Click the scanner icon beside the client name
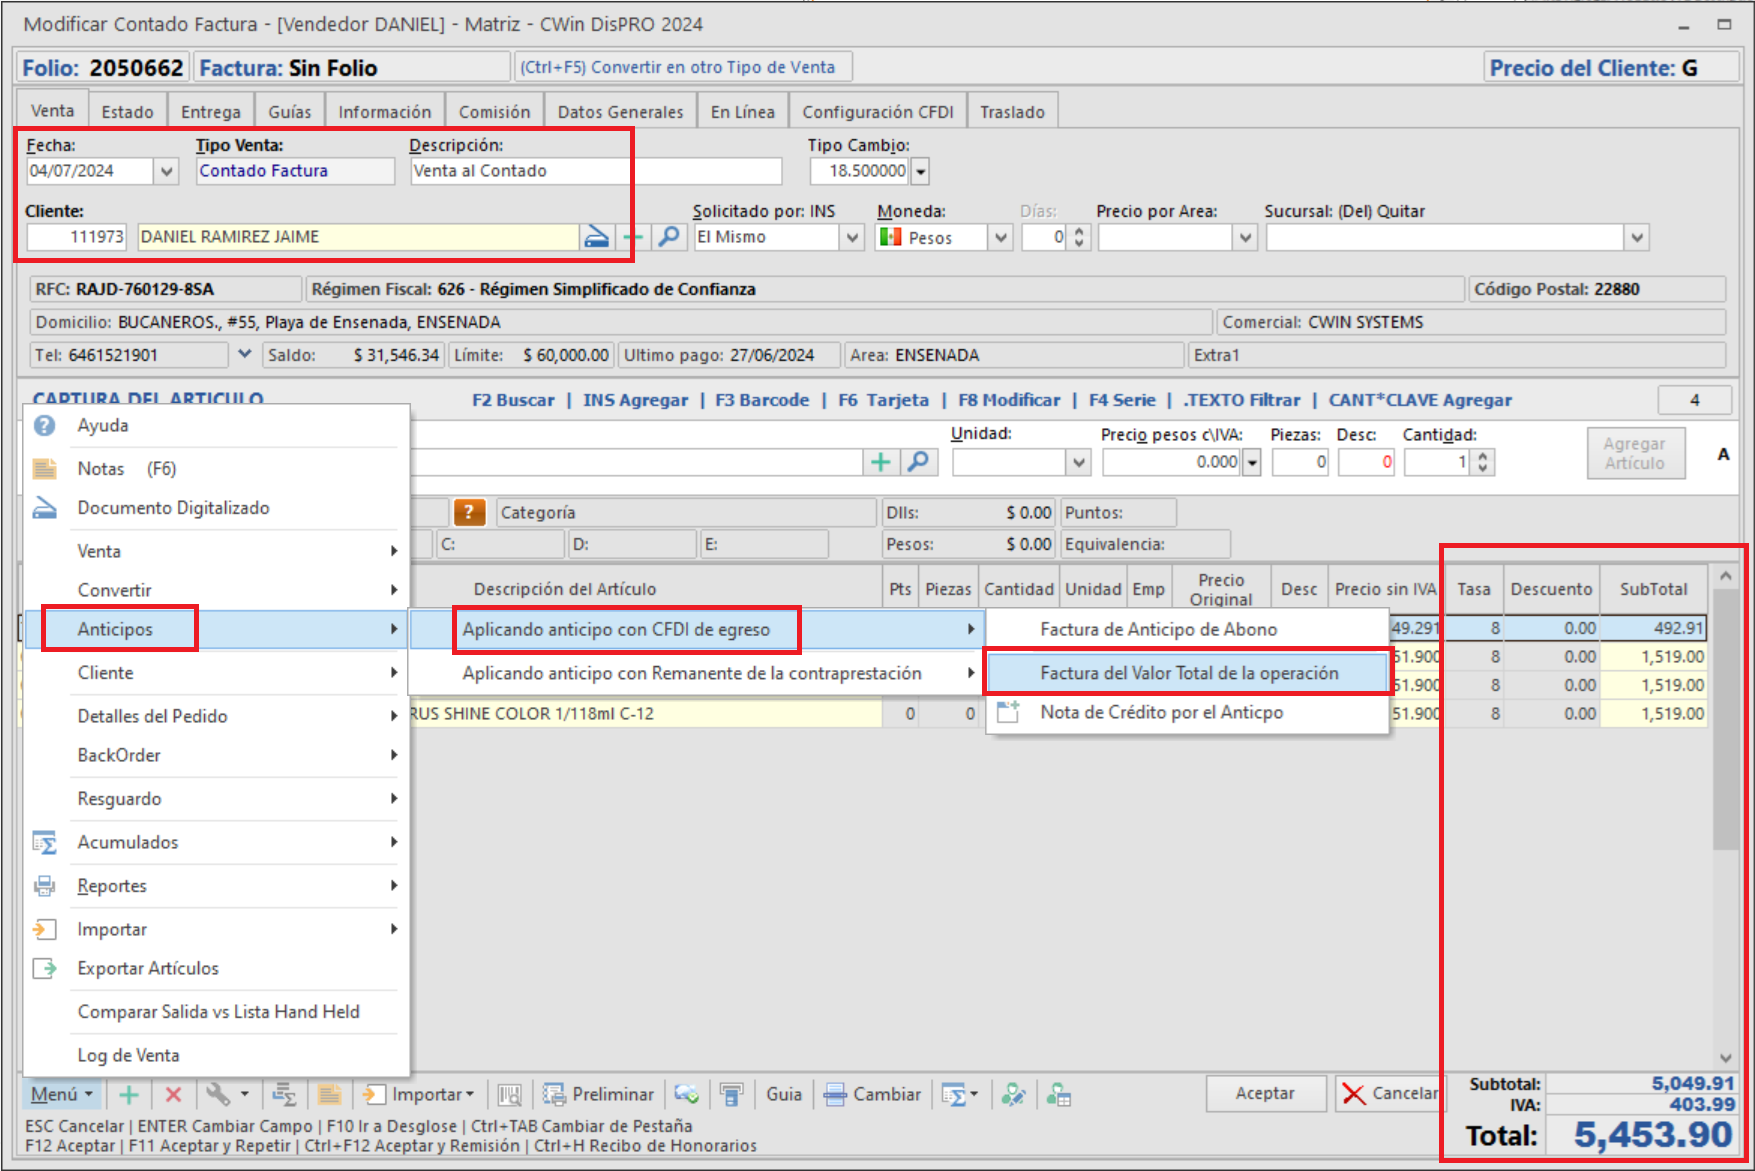 pos(596,237)
